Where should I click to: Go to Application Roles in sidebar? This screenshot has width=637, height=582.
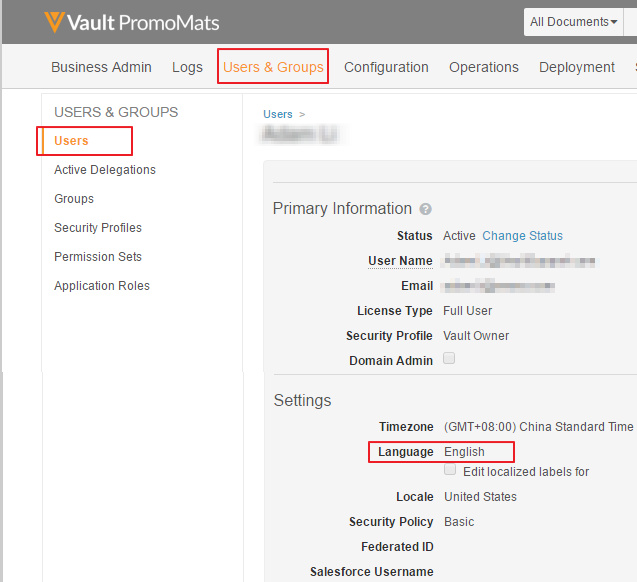(x=102, y=286)
